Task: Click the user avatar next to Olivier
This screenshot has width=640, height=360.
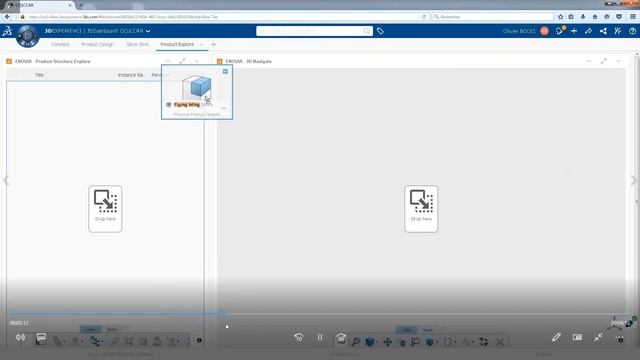Action: tap(544, 31)
